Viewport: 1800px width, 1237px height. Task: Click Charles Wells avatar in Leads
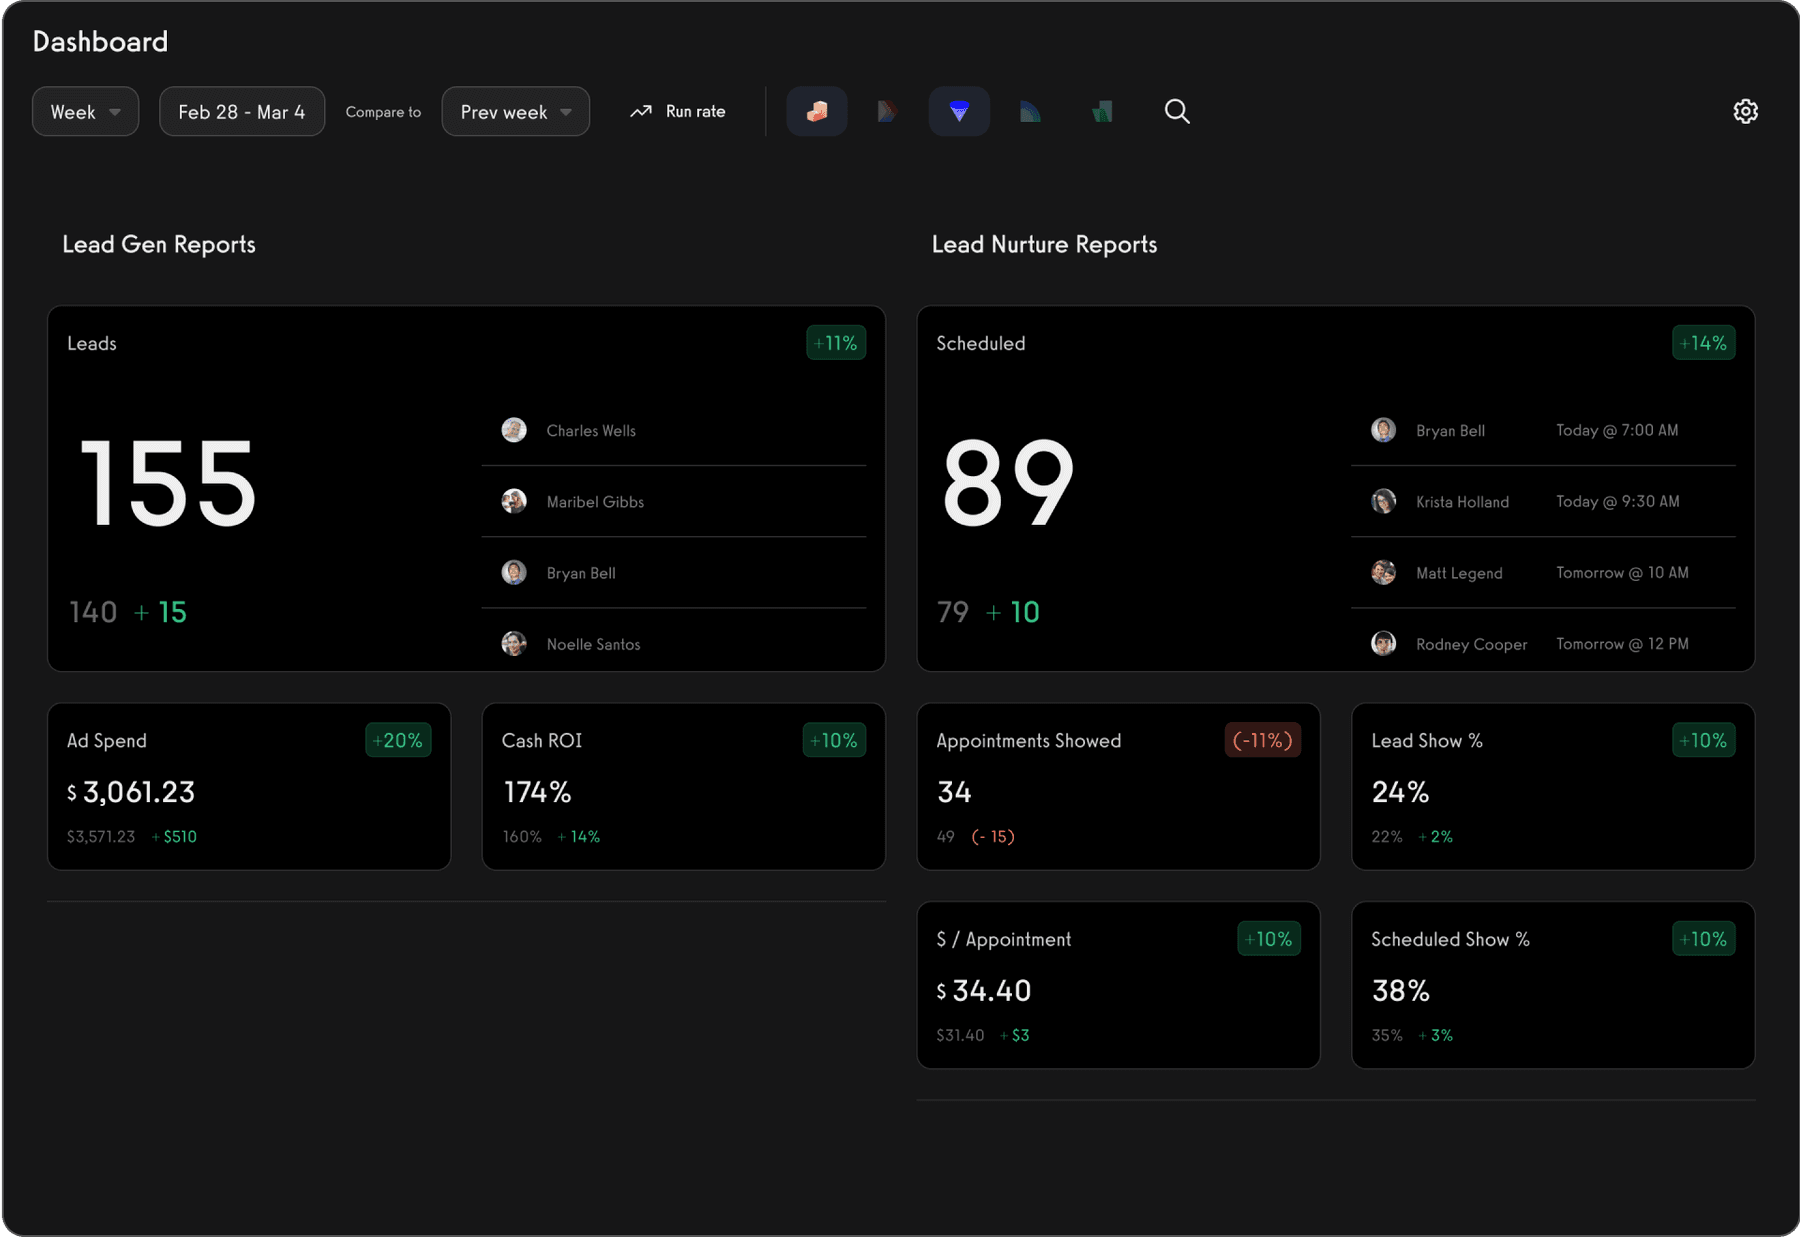514,430
